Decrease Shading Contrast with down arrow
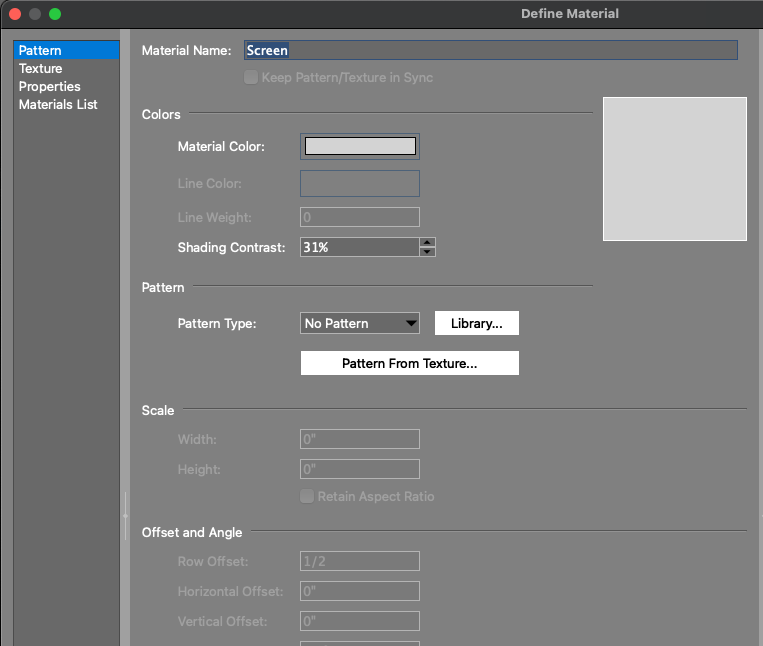Viewport: 763px width, 646px height. [x=428, y=252]
